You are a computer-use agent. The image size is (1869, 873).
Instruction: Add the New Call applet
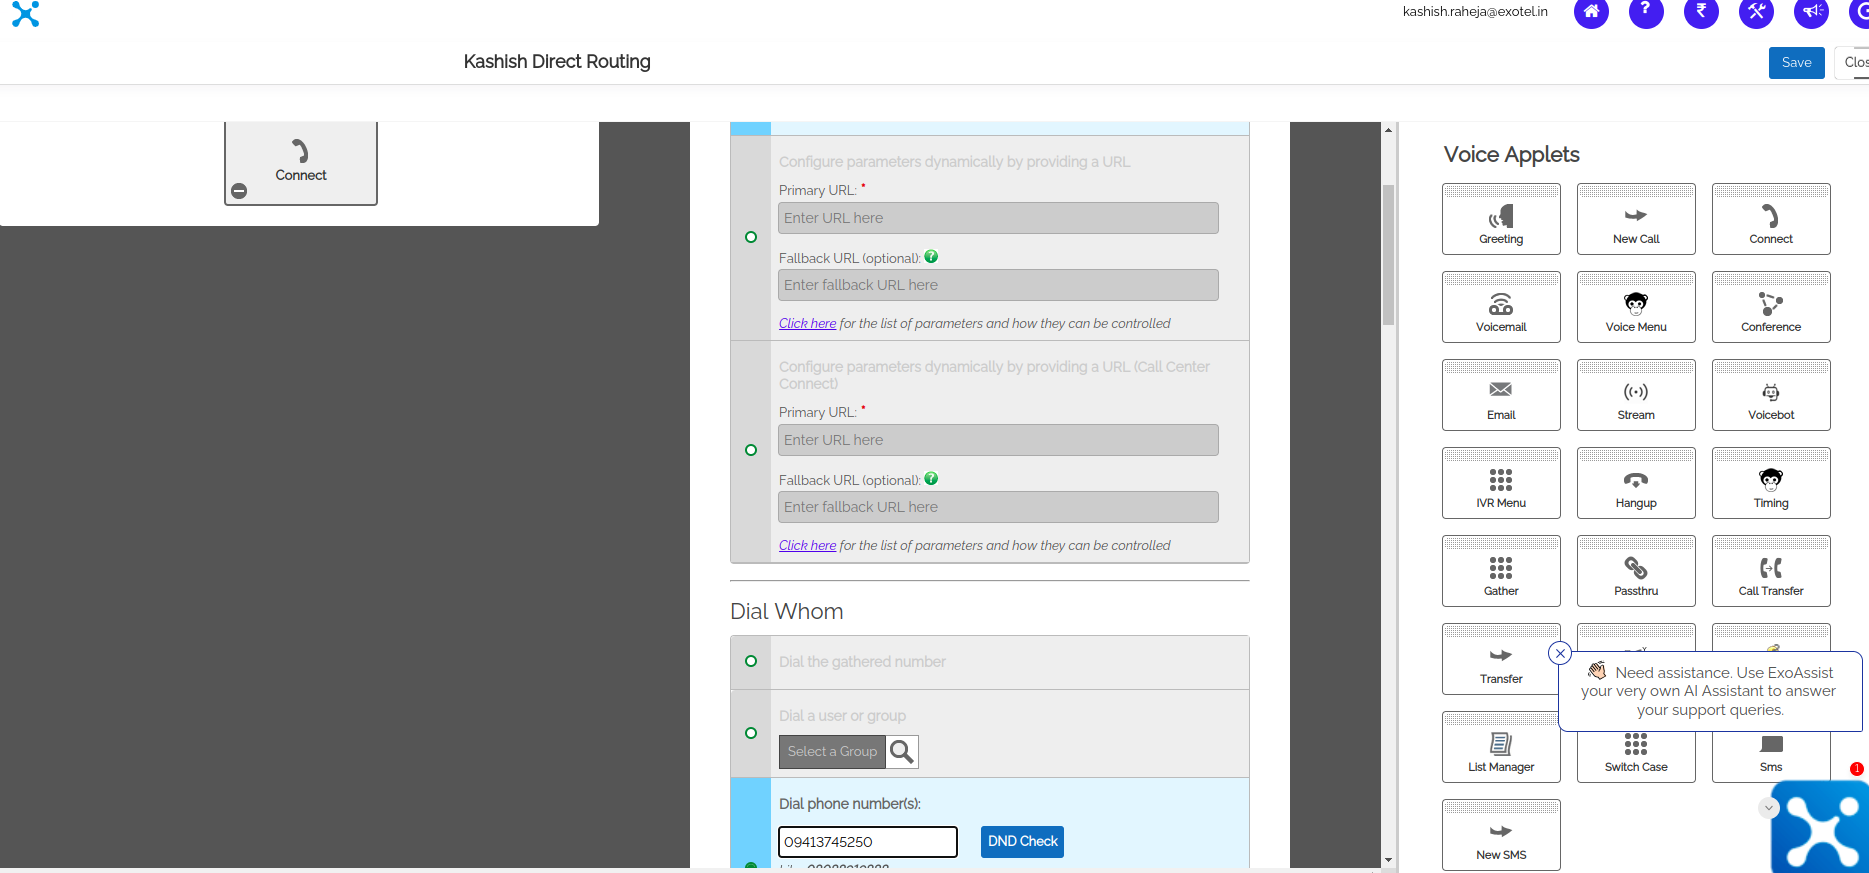tap(1636, 219)
